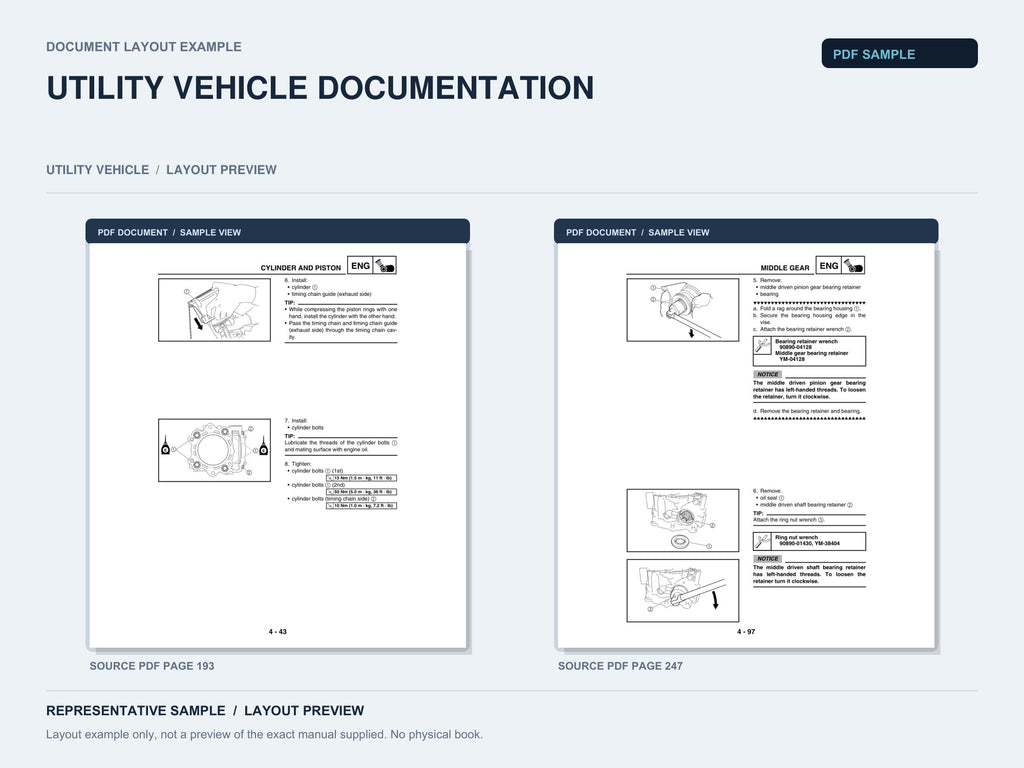The width and height of the screenshot is (1024, 768).
Task: Click the 'Bearing retainer wrench 90890-04128' tool box
Action: point(809,351)
